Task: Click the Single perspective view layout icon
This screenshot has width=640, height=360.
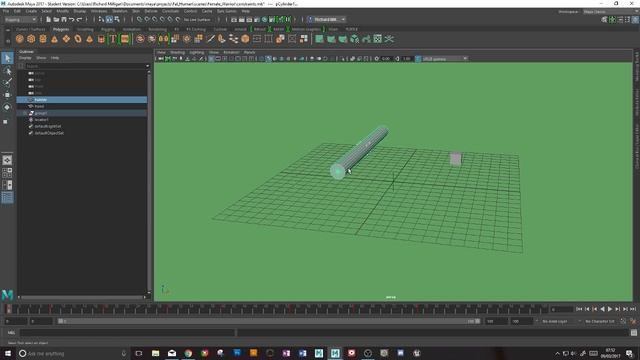Action: 7,160
